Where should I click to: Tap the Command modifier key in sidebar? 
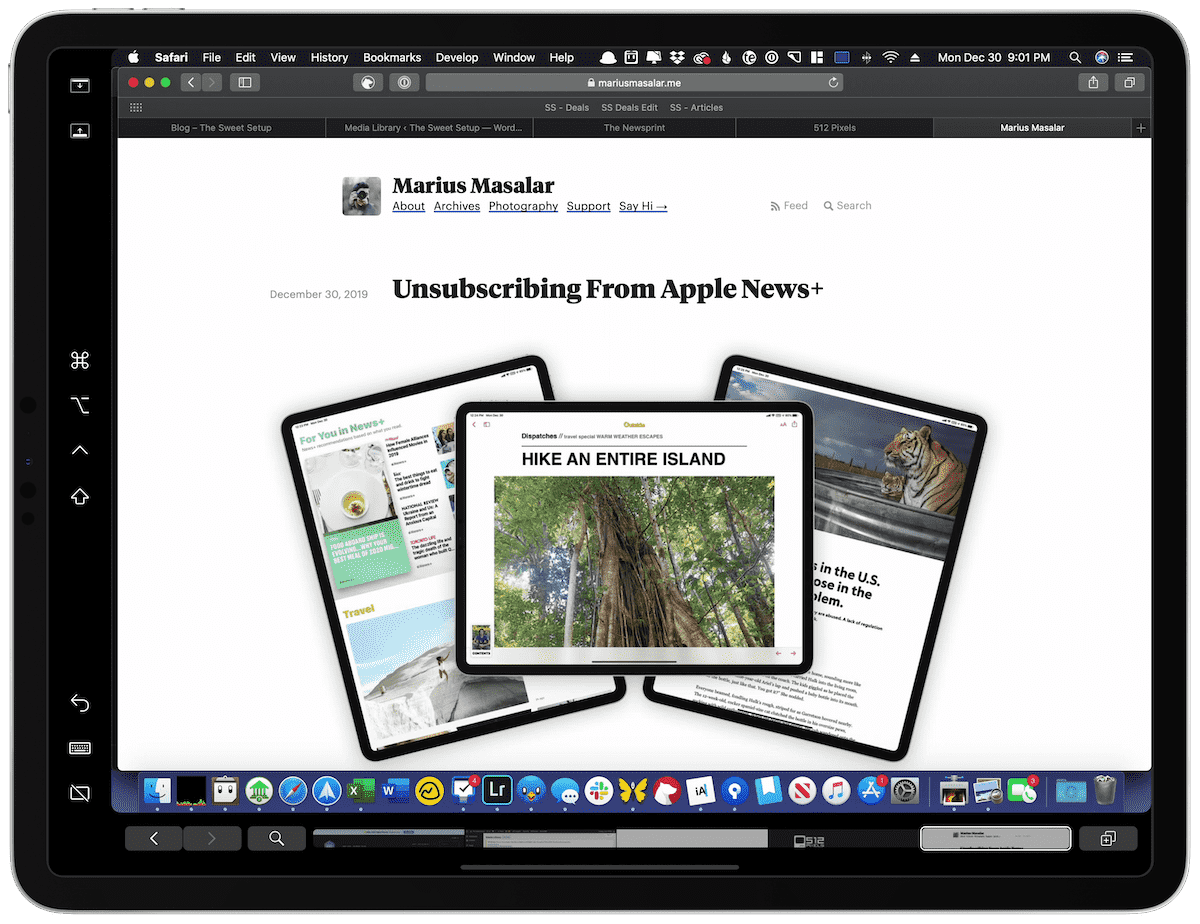coord(80,361)
